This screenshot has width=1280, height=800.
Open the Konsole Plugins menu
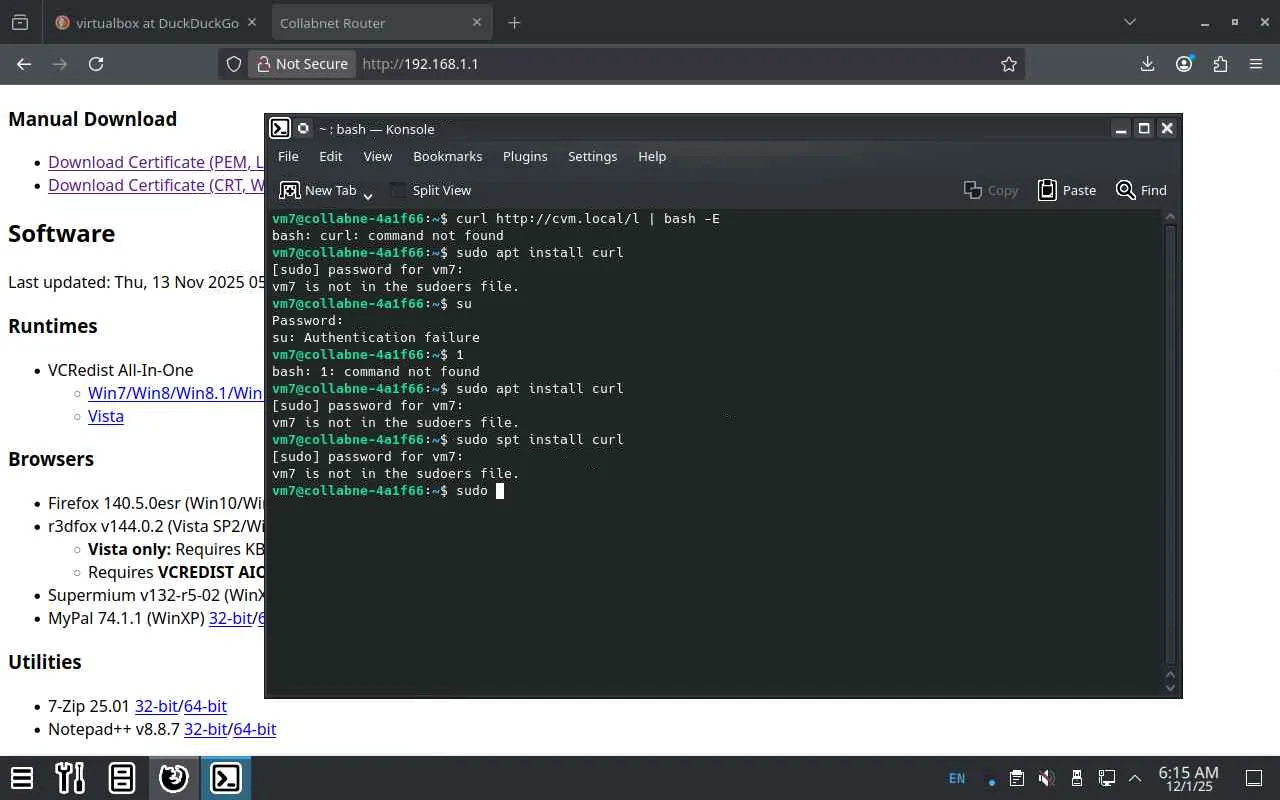point(525,156)
